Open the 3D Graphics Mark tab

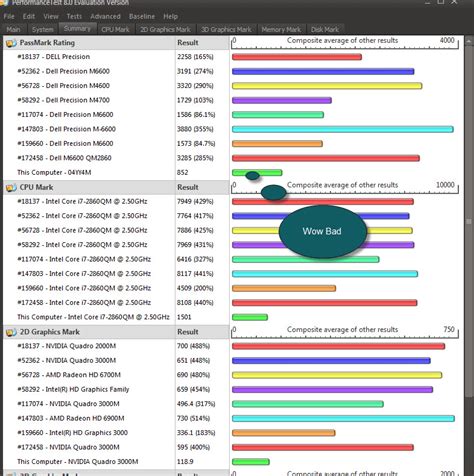pyautogui.click(x=226, y=29)
